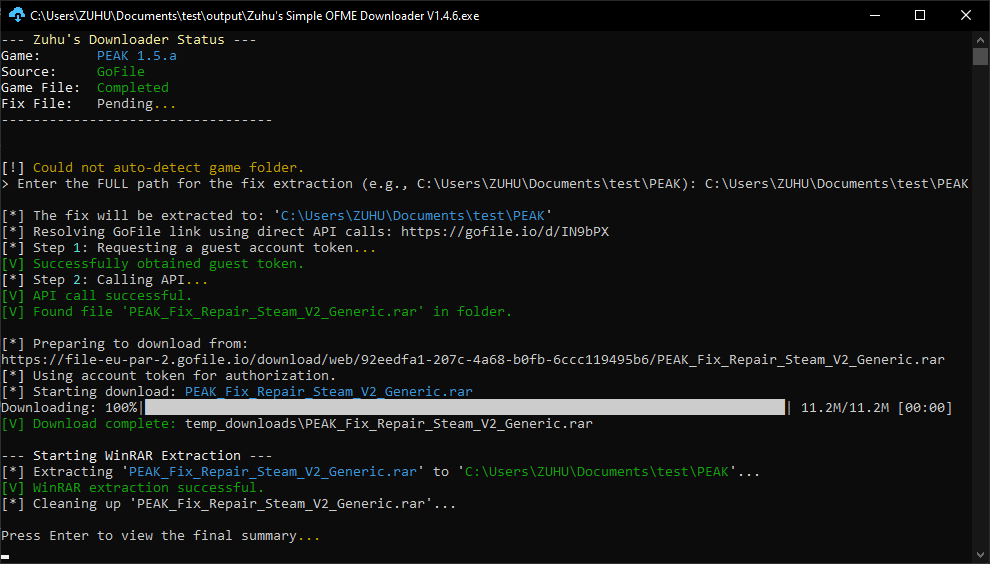Image resolution: width=990 pixels, height=564 pixels.
Task: Click the temp_downloads file path text
Action: tap(389, 424)
